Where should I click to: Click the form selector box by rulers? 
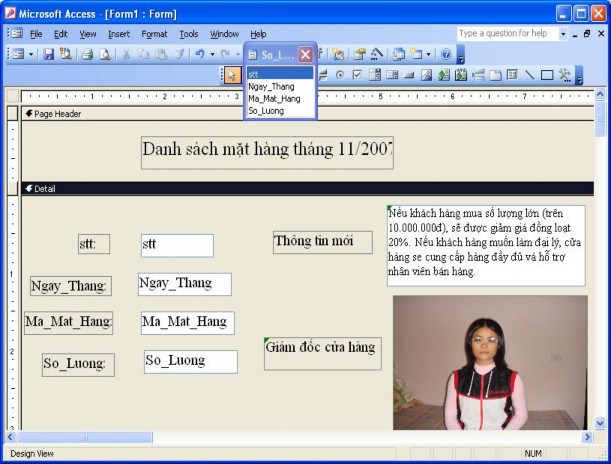(13, 96)
